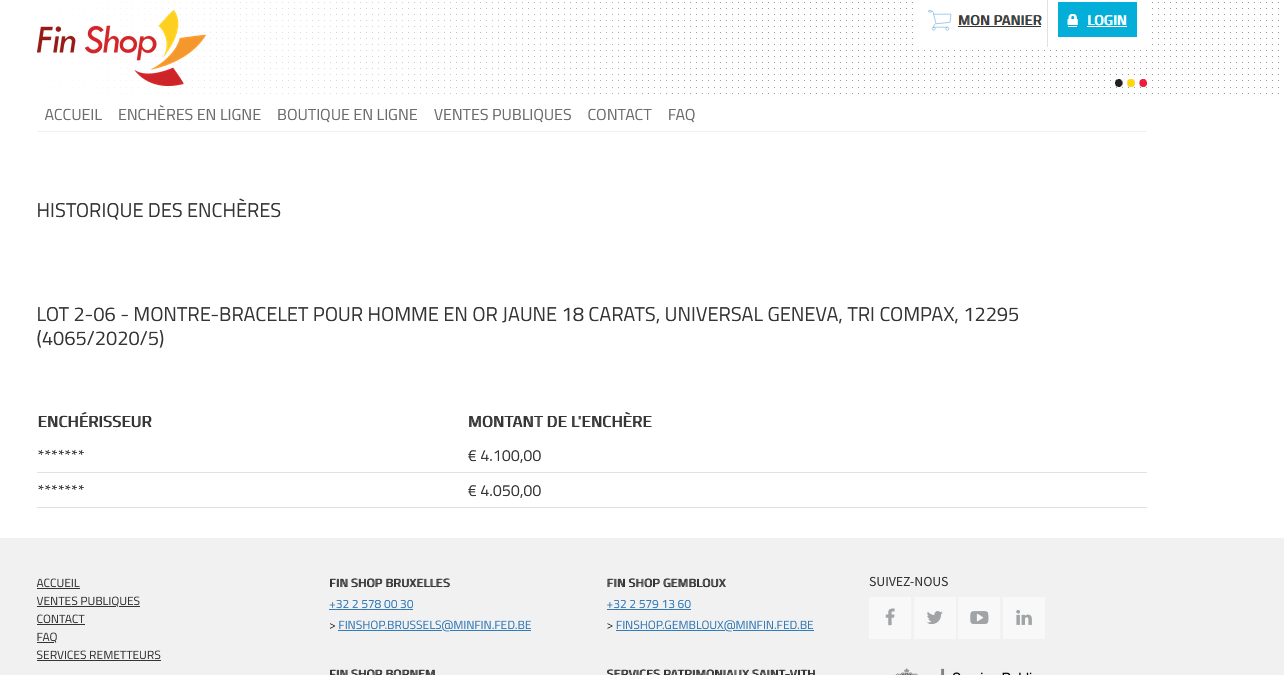The image size is (1284, 675).
Task: Open FAQ from the top navigation
Action: 681,114
